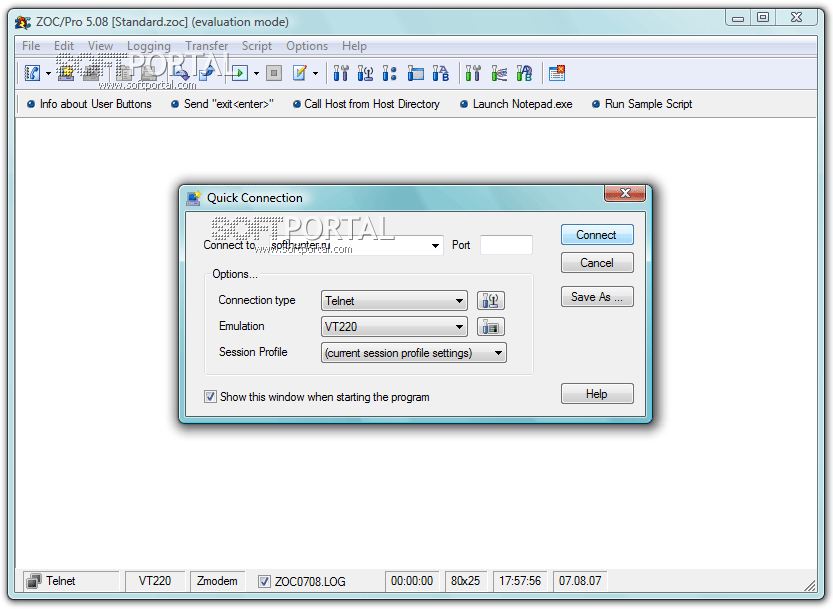The width and height of the screenshot is (833, 609).
Task: Click the red-cornered window toolbar icon
Action: point(557,73)
